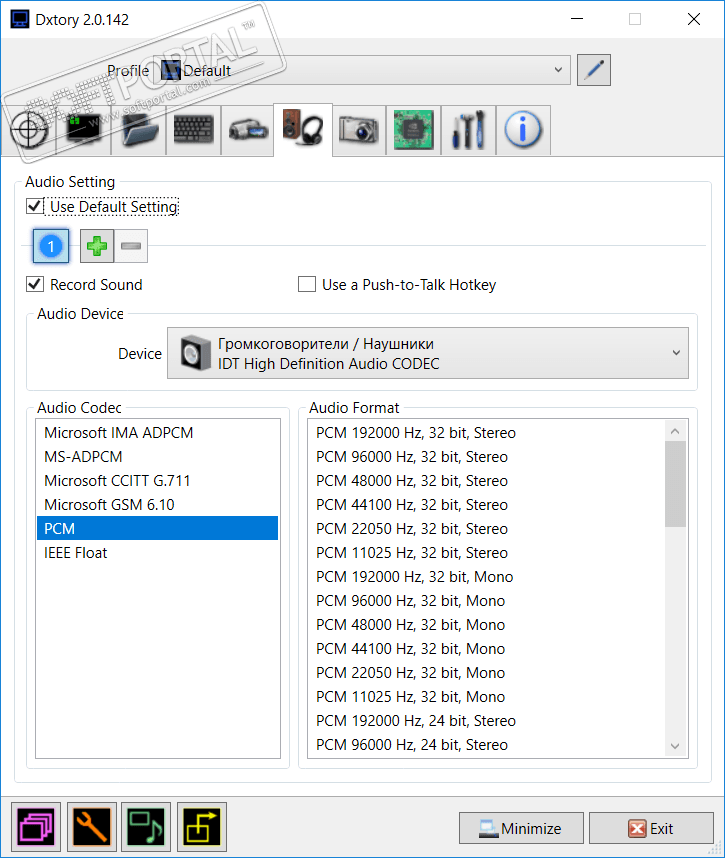Choose PCM 96000 Hz, 32 bit, Stereo
The image size is (725, 858).
pos(486,457)
